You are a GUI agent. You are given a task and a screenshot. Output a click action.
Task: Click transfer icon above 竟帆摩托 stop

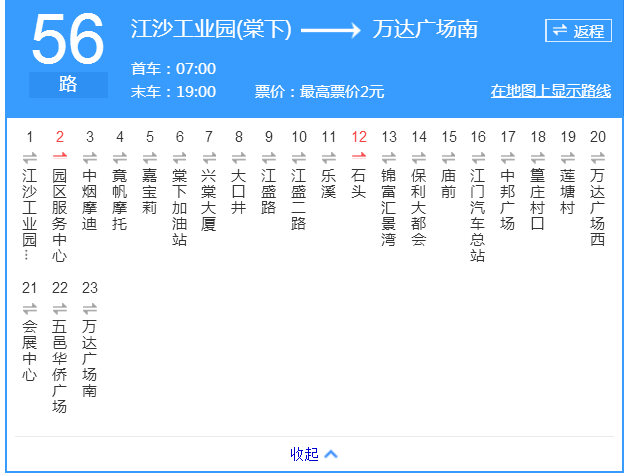point(120,158)
